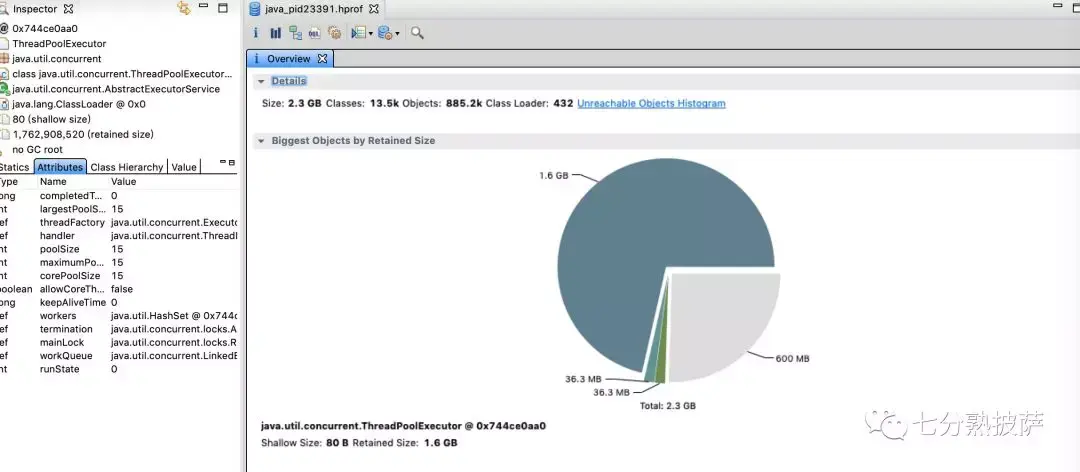Select the Attributes tab
Screen dimensions: 1080x472
coord(60,167)
